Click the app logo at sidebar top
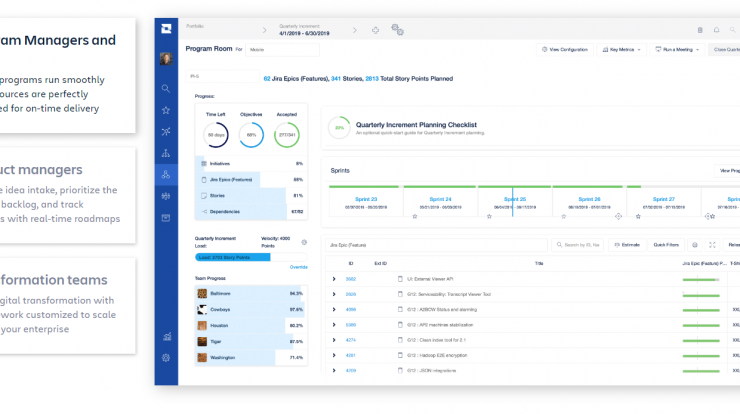Image resolution: width=740 pixels, height=414 pixels. tap(166, 29)
